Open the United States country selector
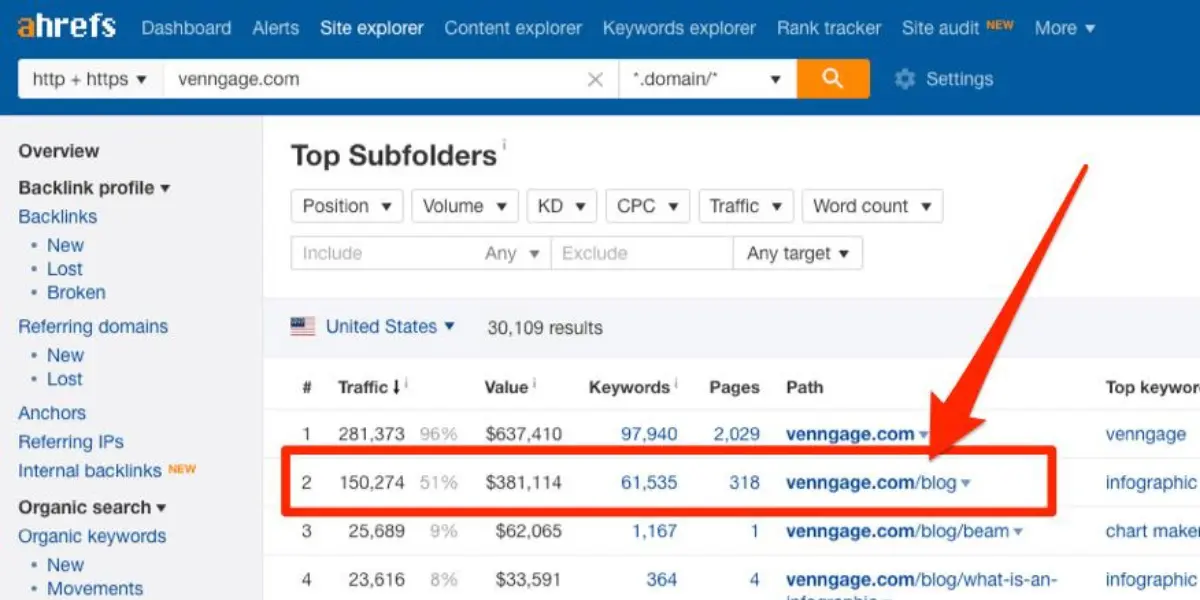The width and height of the screenshot is (1200, 600). (390, 326)
